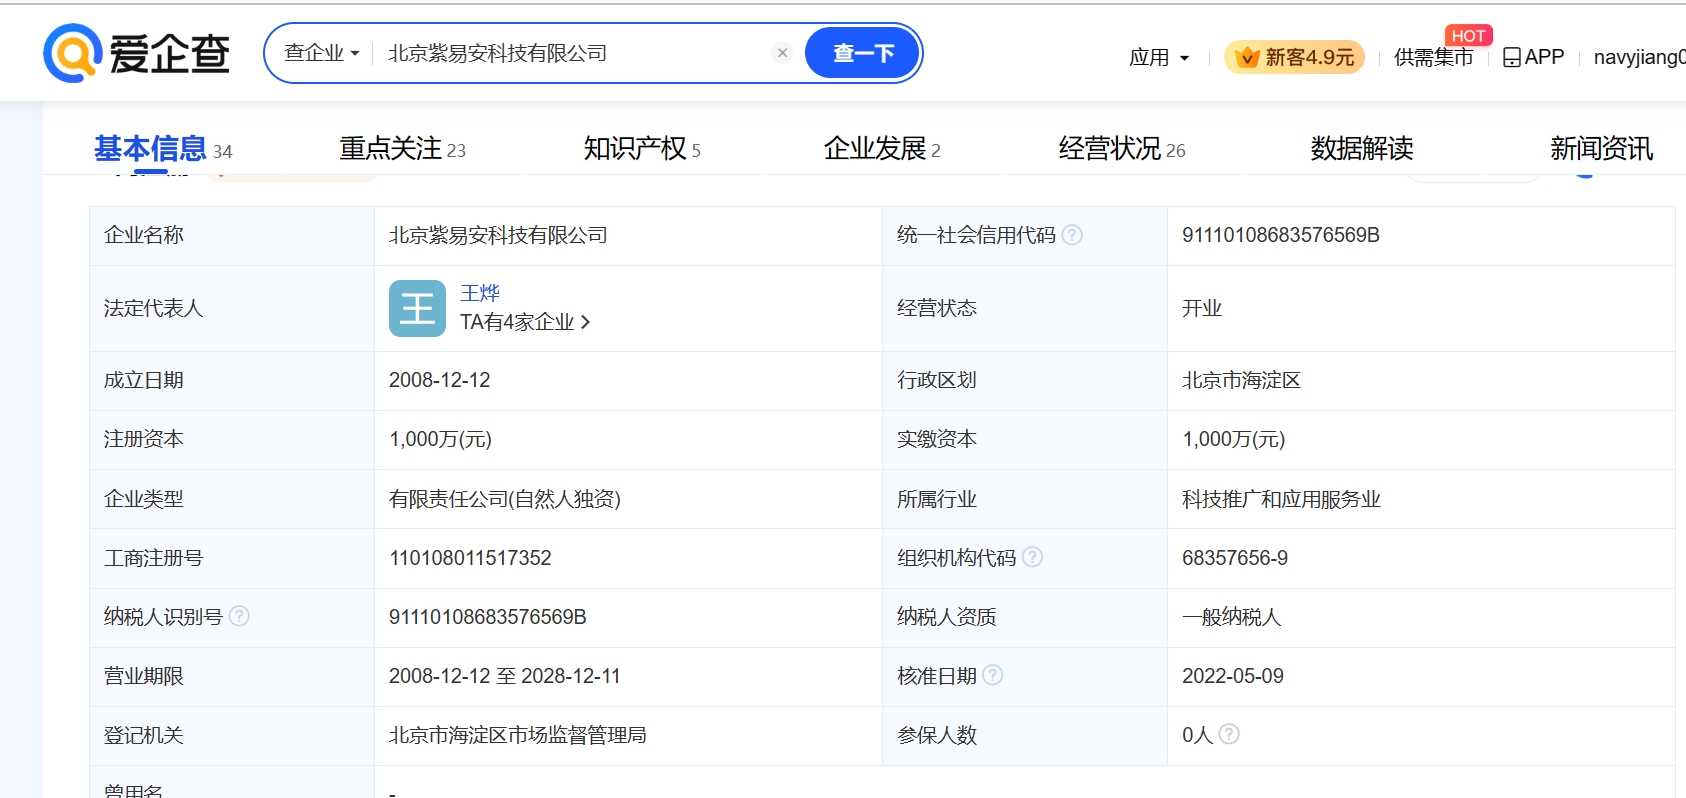Viewport: 1686px width, 798px height.
Task: Select the business term 2008-12-12 至 2028-12-11
Action: tap(505, 676)
